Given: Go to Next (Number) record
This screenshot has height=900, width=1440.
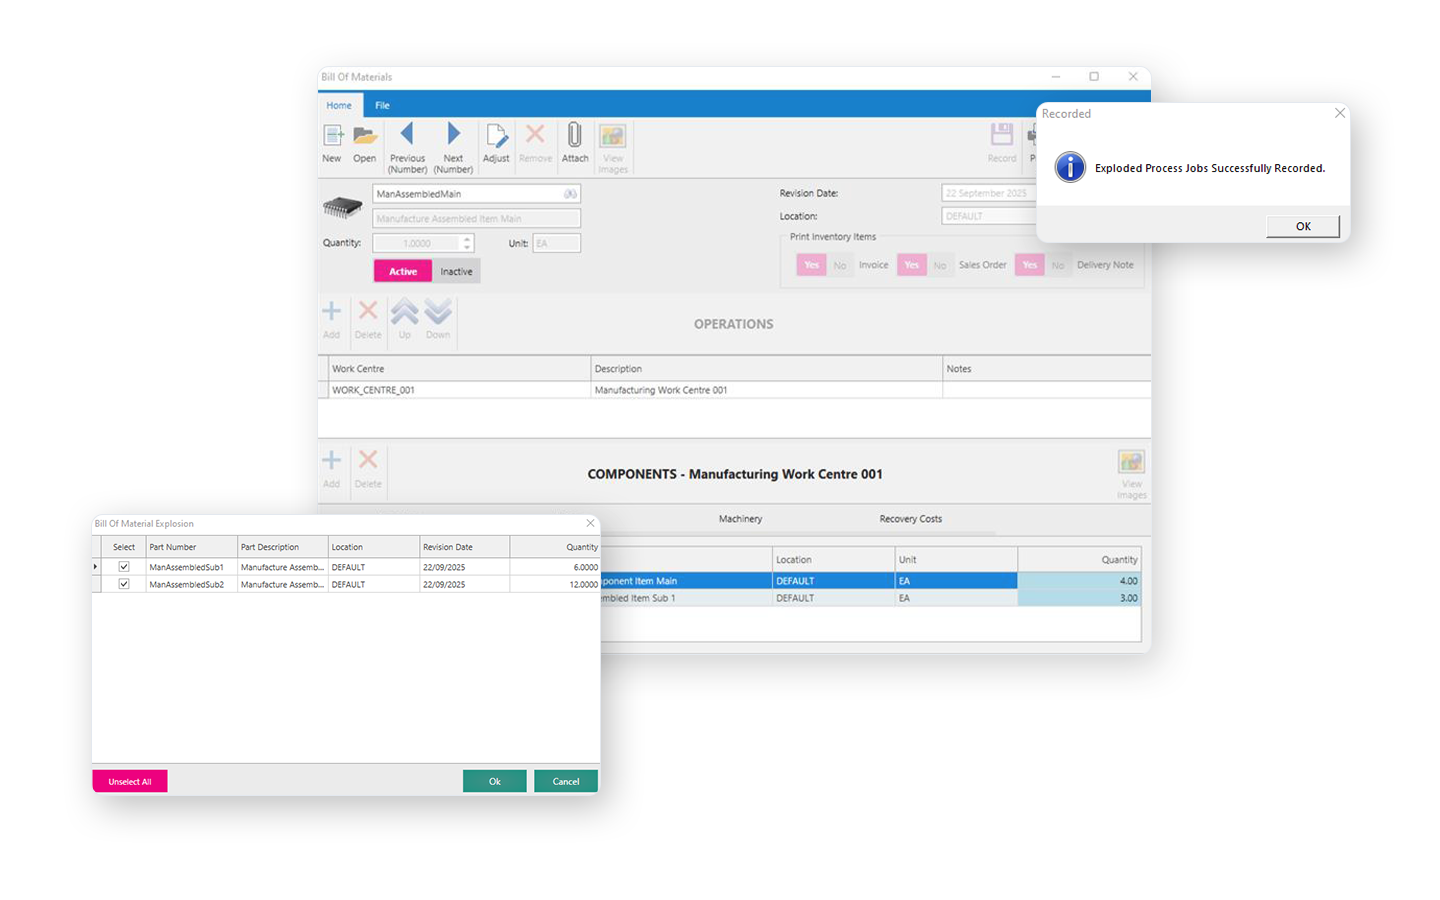Looking at the screenshot, I should [x=453, y=134].
